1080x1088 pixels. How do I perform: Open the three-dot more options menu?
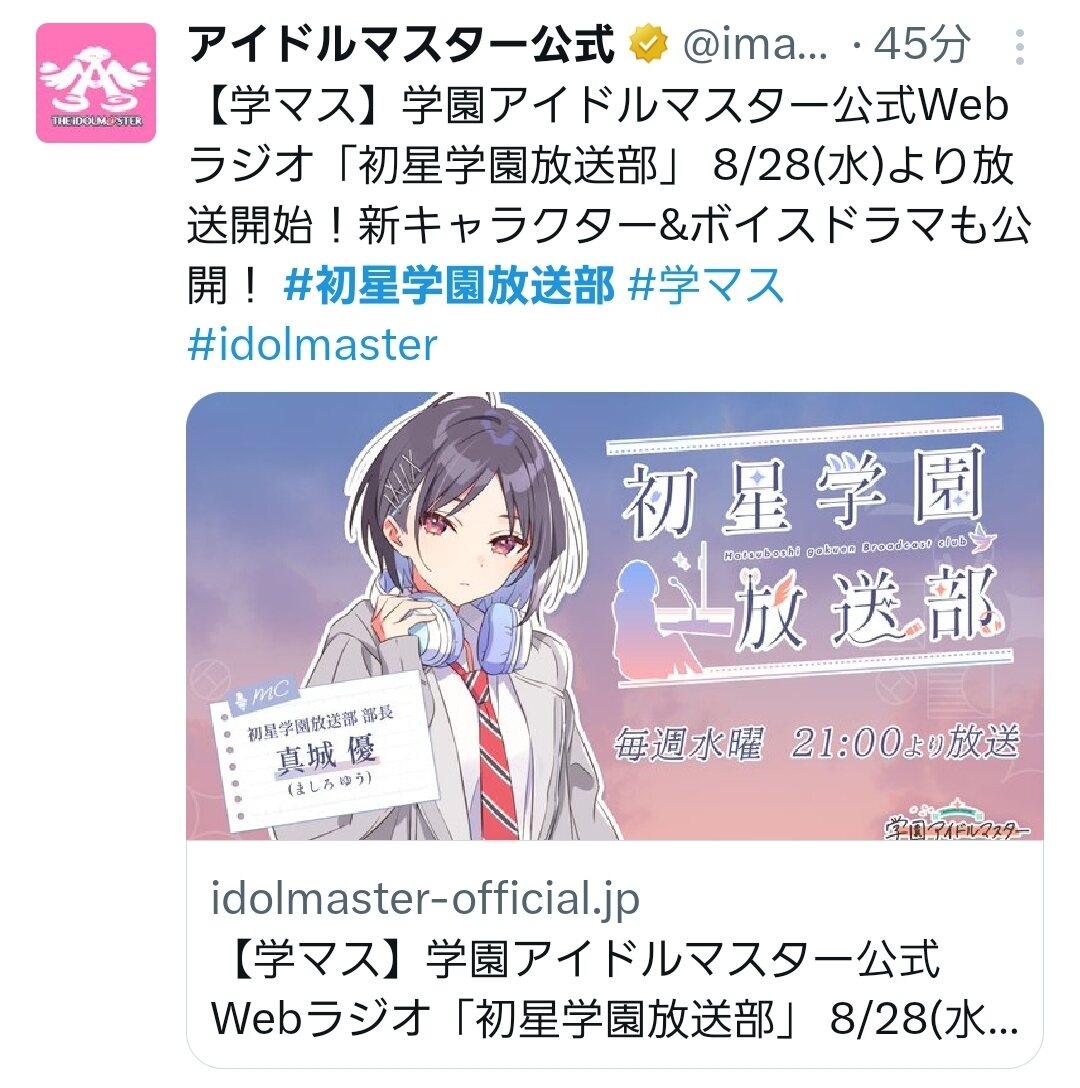click(x=1019, y=46)
